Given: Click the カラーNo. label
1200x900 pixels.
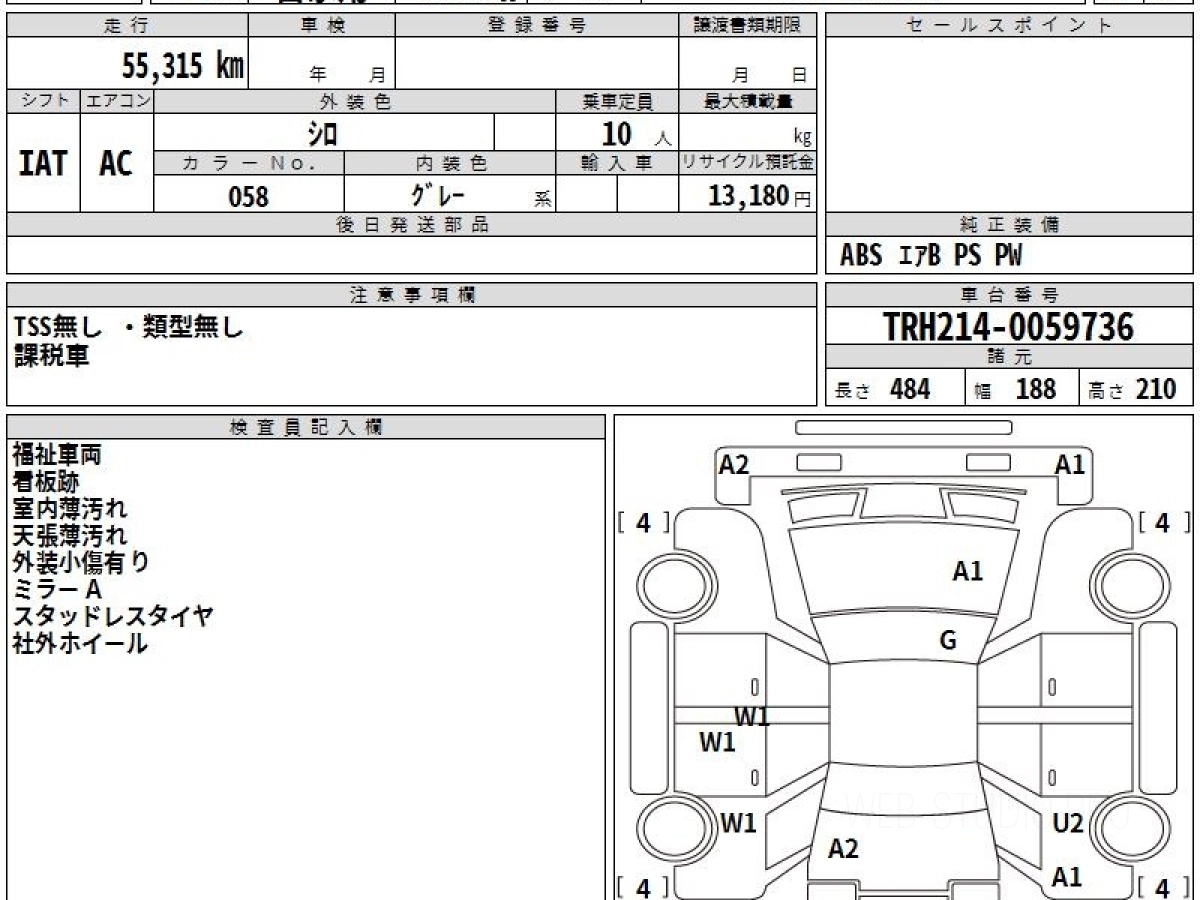Looking at the screenshot, I should click(x=249, y=163).
